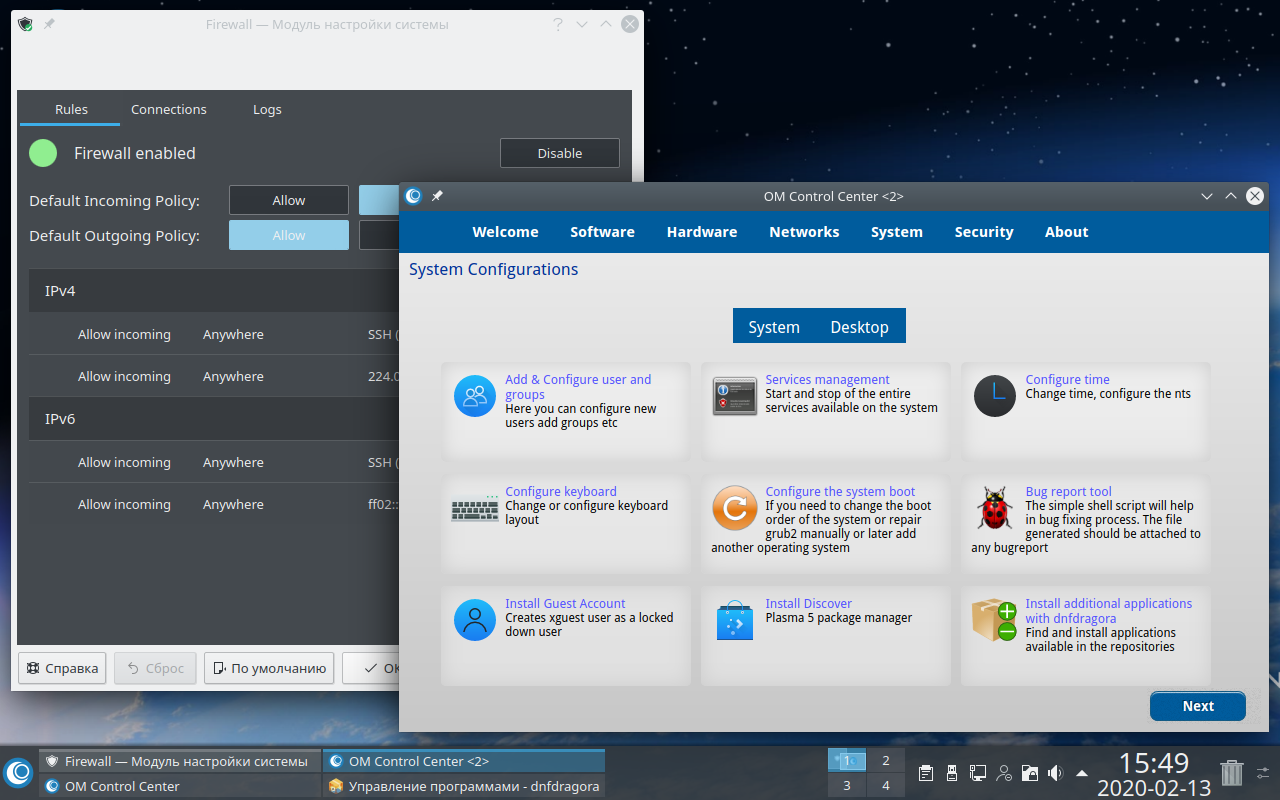Click the locked folder vault tray icon
The width and height of the screenshot is (1280, 800).
click(1029, 773)
